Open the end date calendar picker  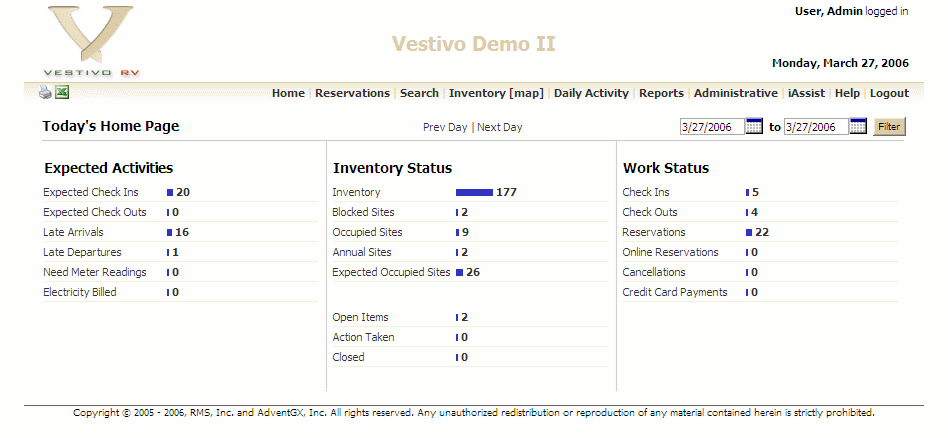858,126
